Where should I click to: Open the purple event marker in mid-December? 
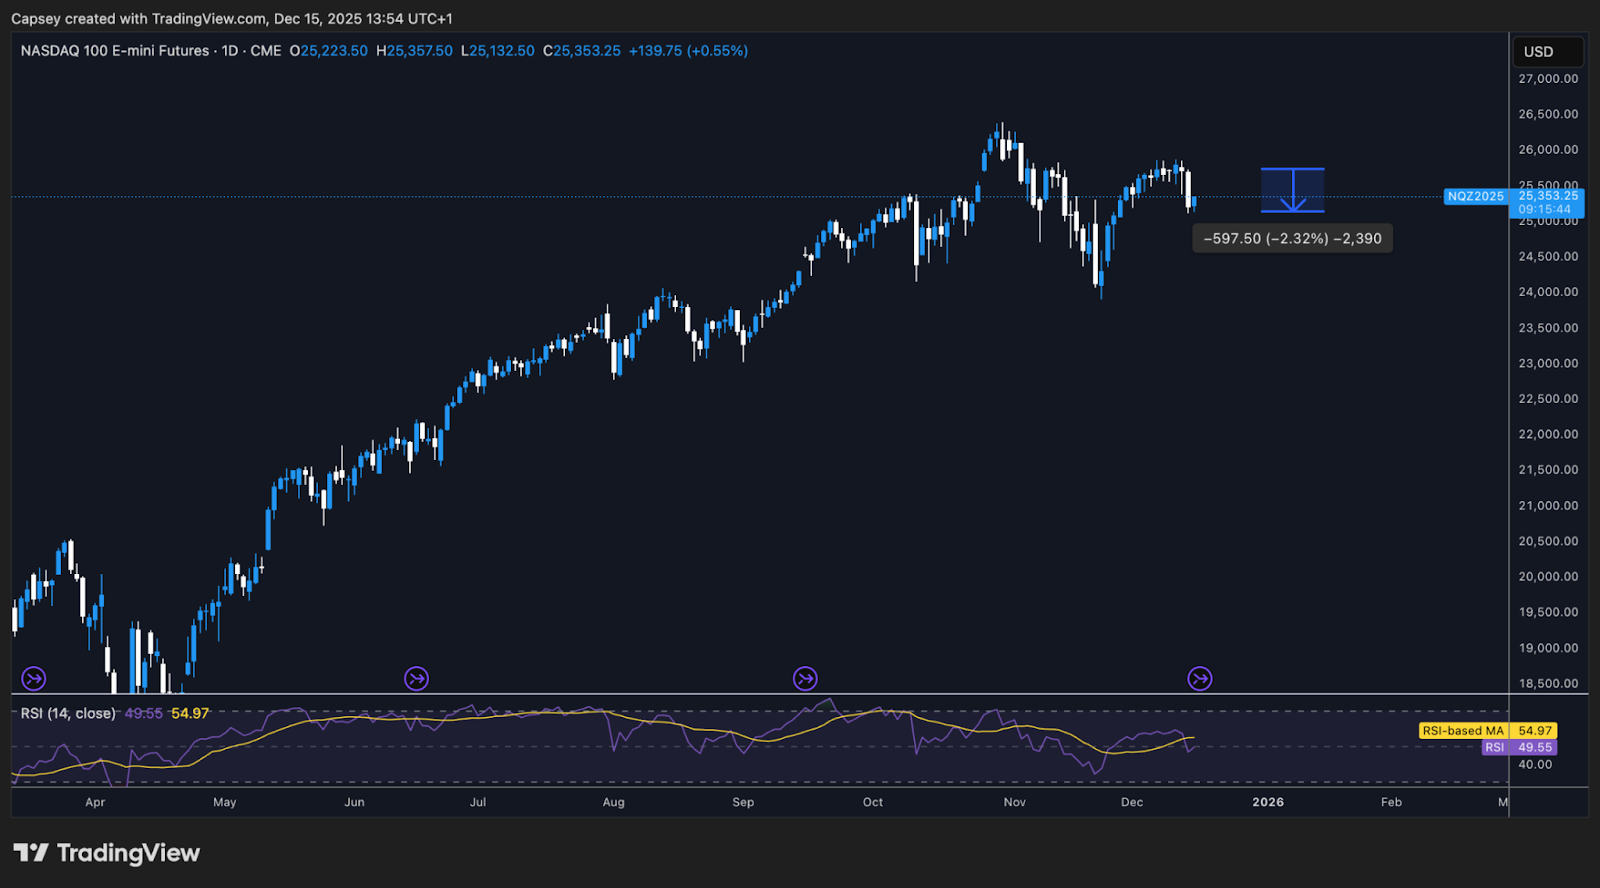point(1199,680)
